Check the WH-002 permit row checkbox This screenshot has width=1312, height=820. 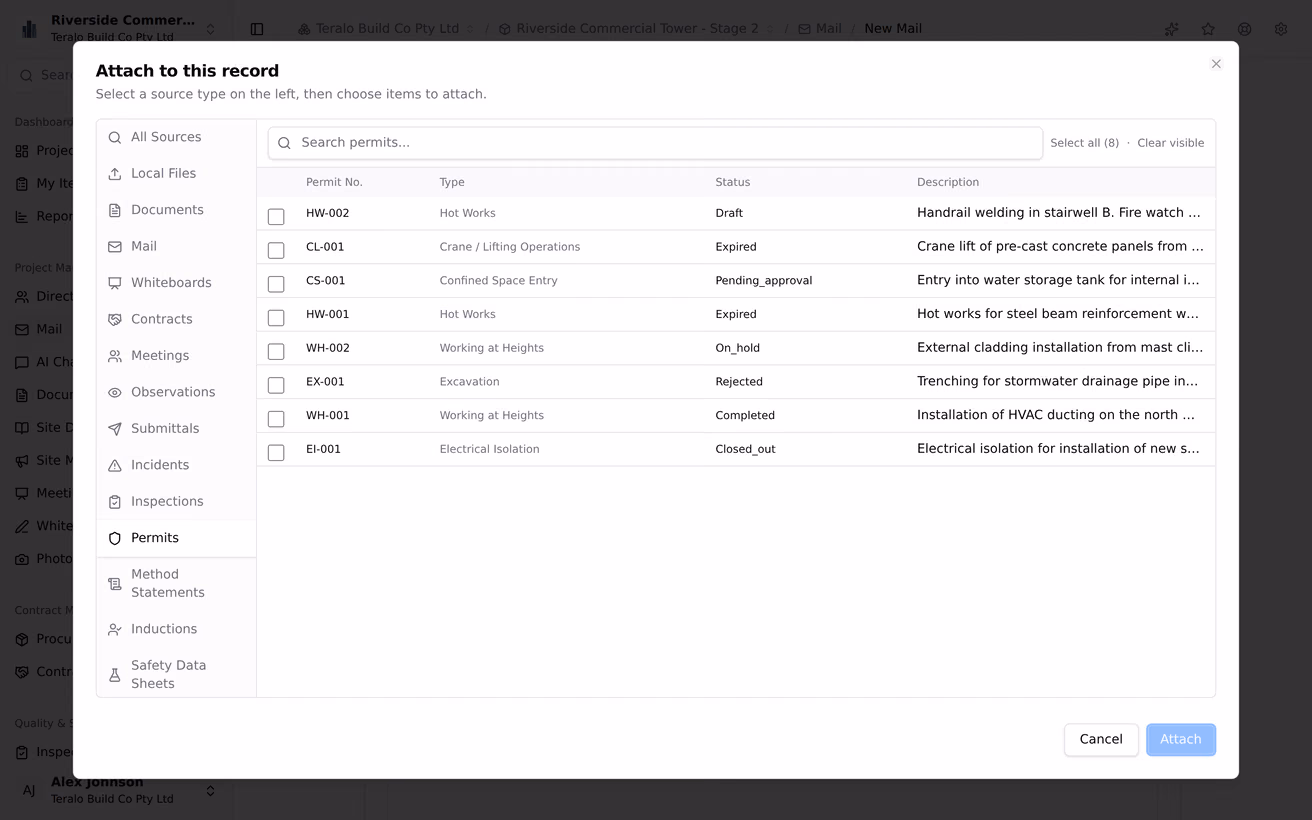276,351
